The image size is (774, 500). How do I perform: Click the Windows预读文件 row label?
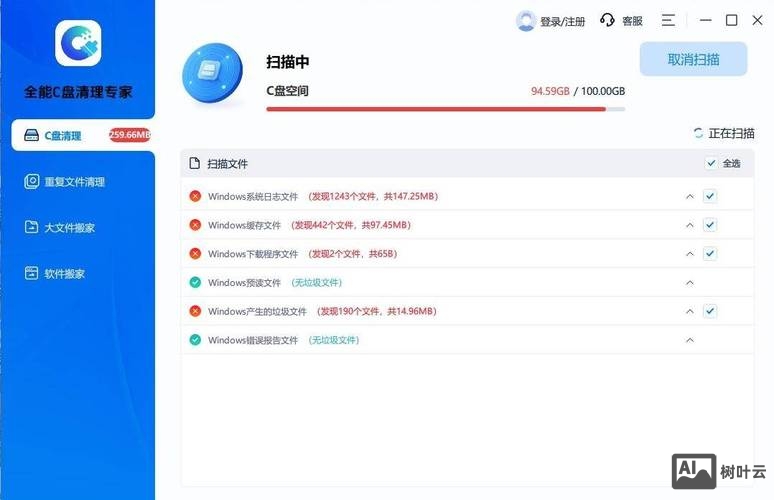point(244,282)
